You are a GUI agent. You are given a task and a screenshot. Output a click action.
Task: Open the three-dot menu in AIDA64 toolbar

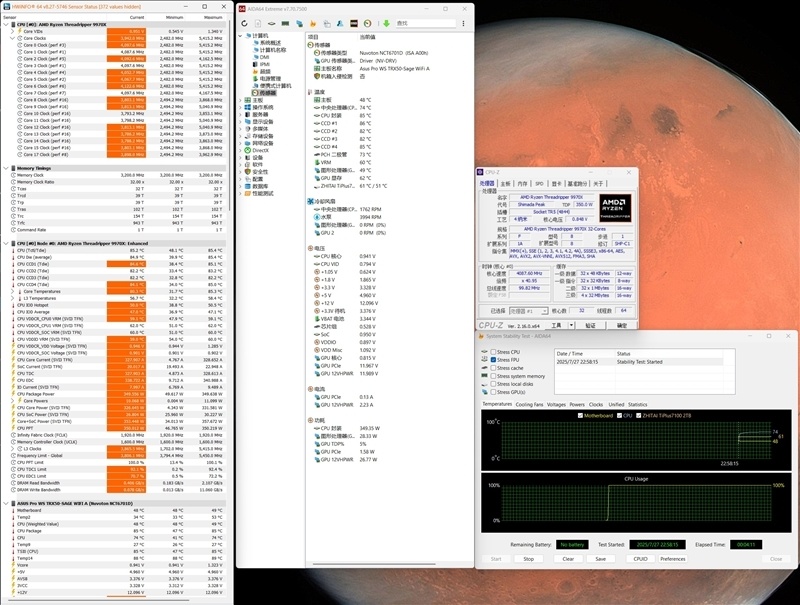462,22
